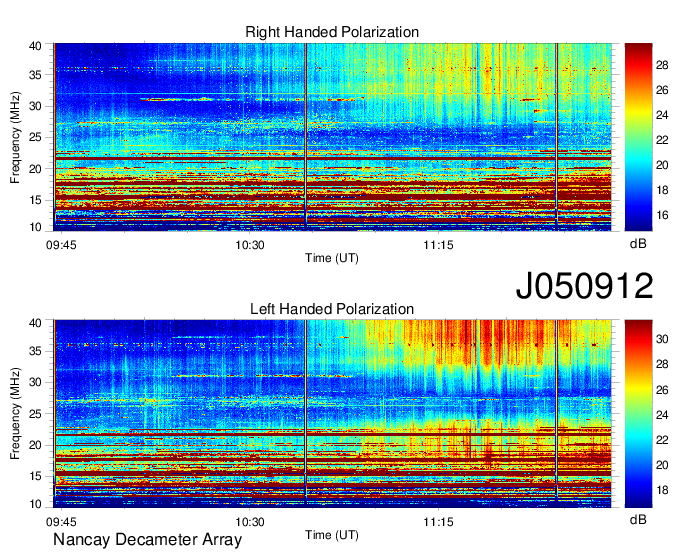
Task: Click the 35 MHz tick on Left Handed plot
Action: tap(35, 351)
